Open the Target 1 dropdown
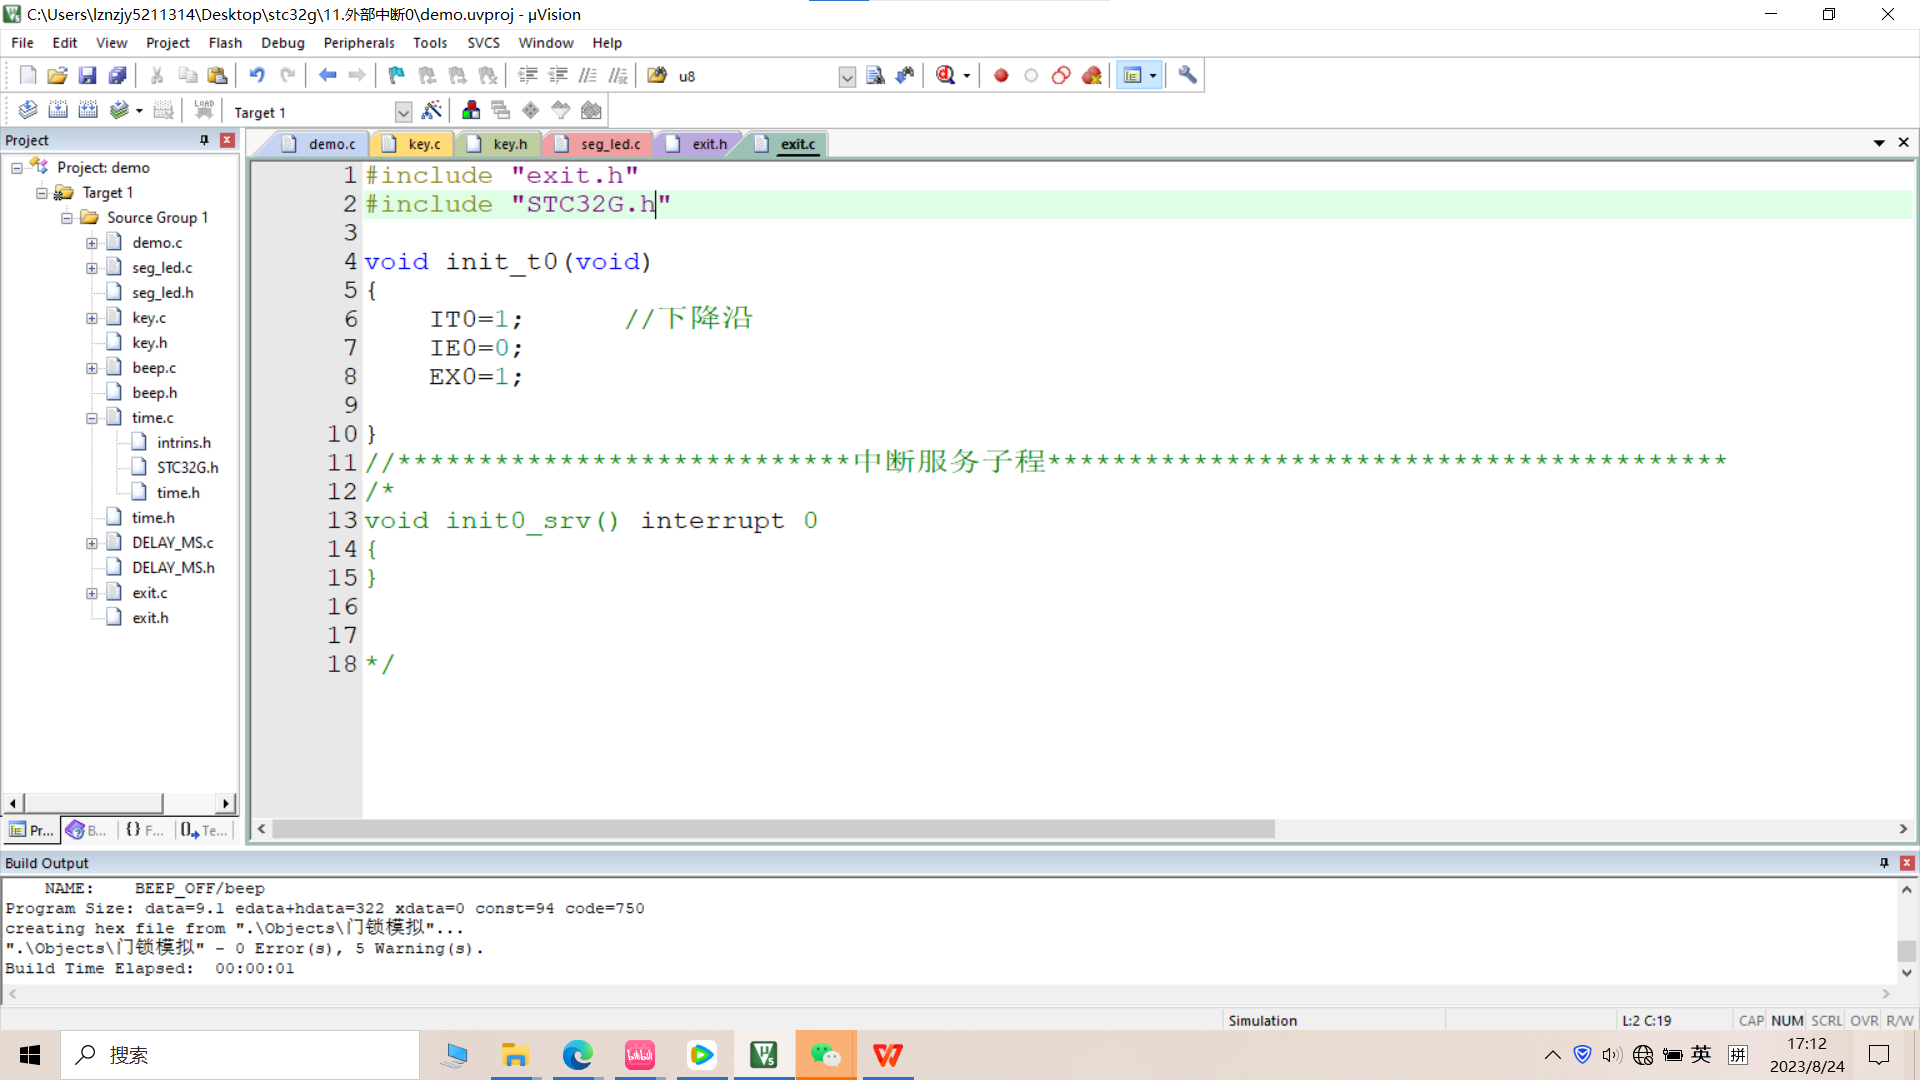Viewport: 1920px width, 1080px height. click(403, 112)
